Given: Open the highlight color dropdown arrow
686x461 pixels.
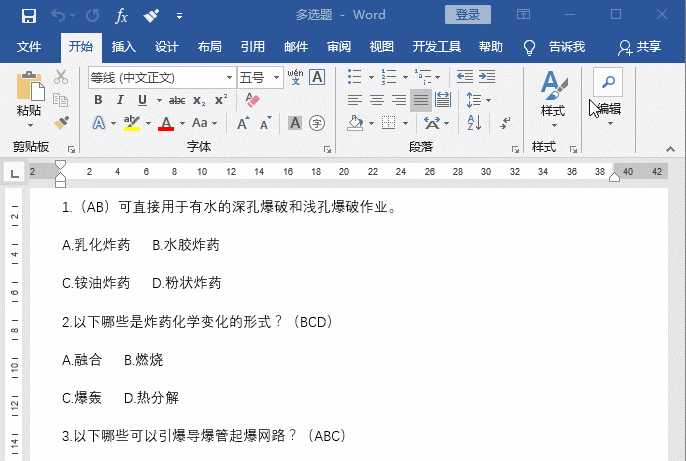Looking at the screenshot, I should click(148, 123).
